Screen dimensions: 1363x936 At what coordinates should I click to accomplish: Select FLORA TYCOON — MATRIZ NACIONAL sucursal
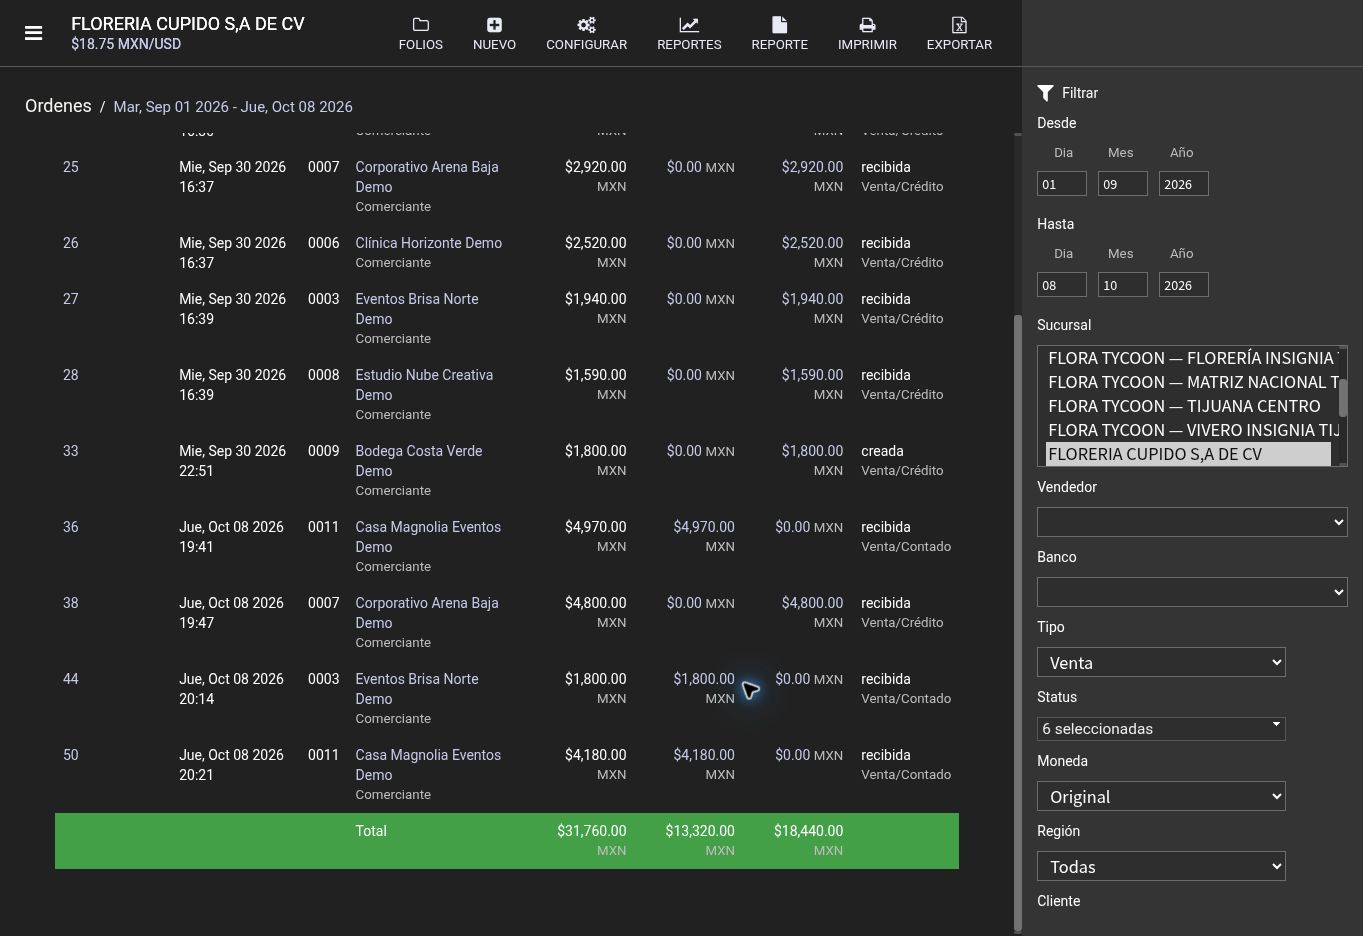pos(1188,382)
